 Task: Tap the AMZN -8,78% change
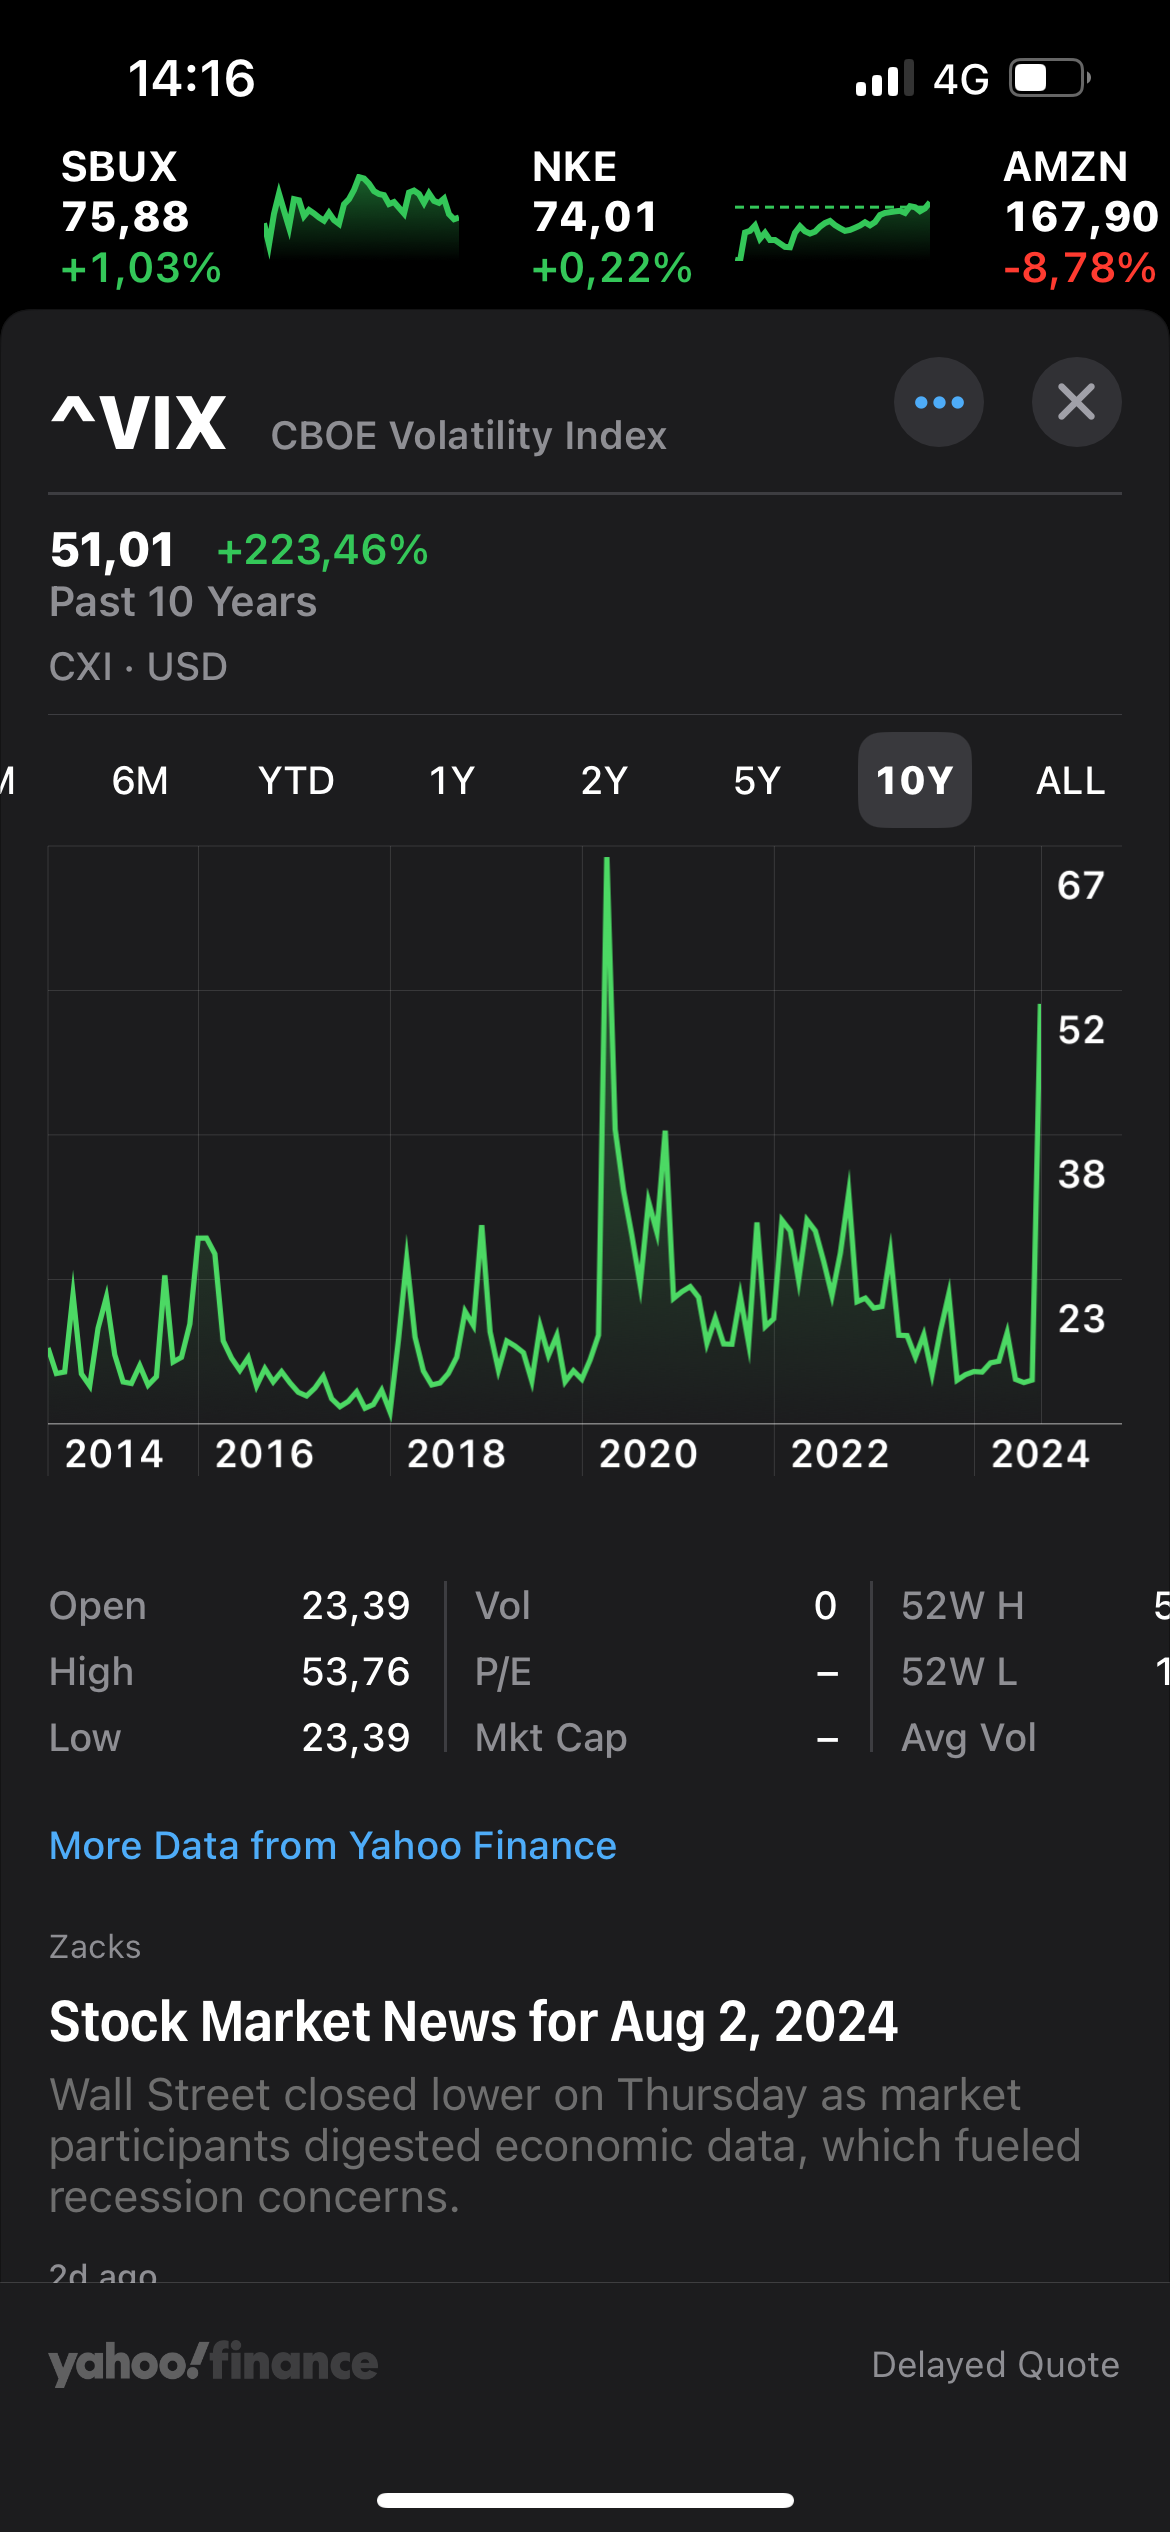(x=1080, y=268)
